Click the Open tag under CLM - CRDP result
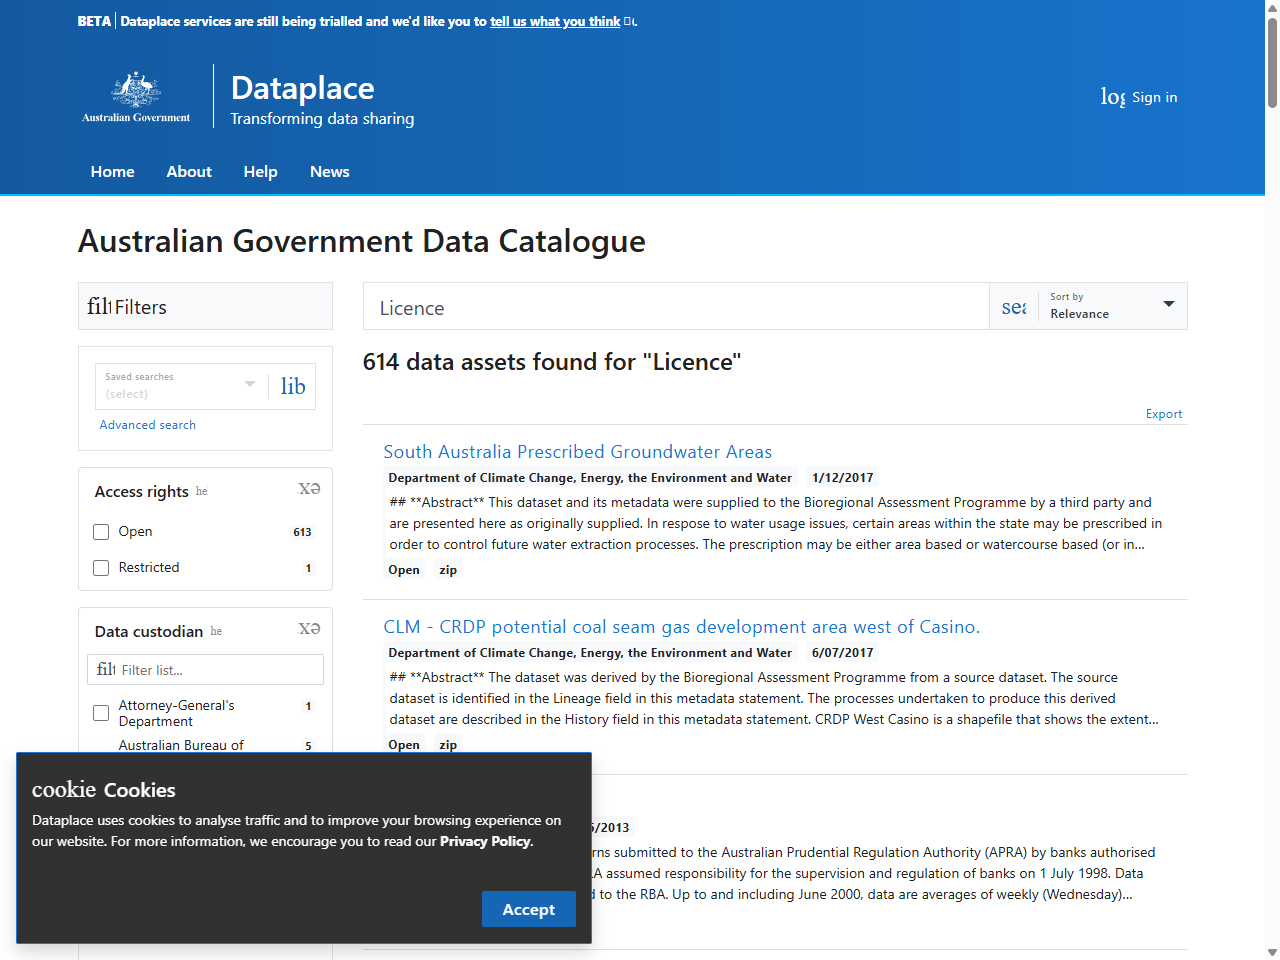The width and height of the screenshot is (1280, 960). pos(404,745)
